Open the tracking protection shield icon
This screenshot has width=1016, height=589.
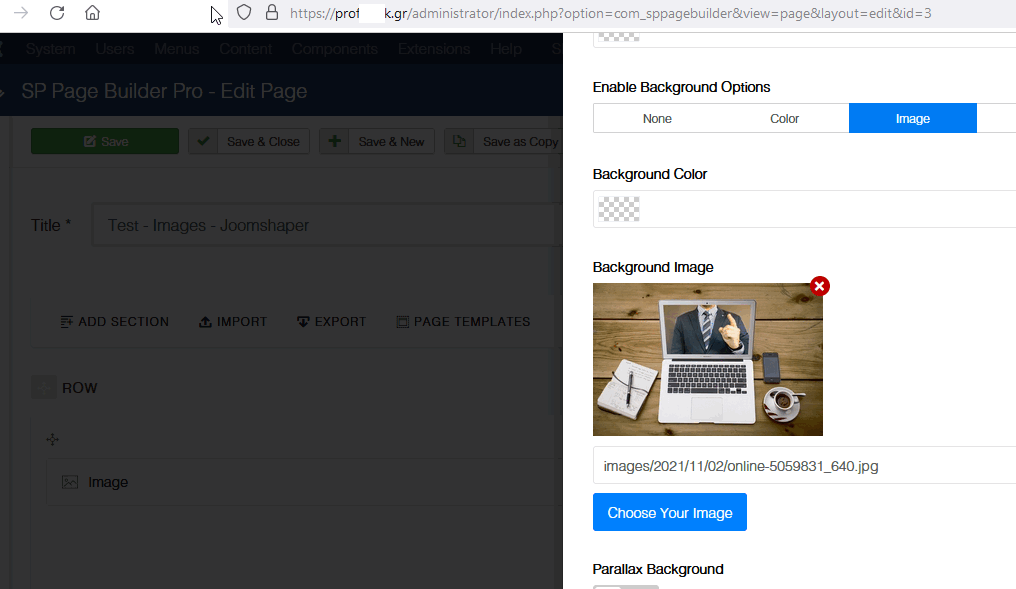tap(244, 13)
